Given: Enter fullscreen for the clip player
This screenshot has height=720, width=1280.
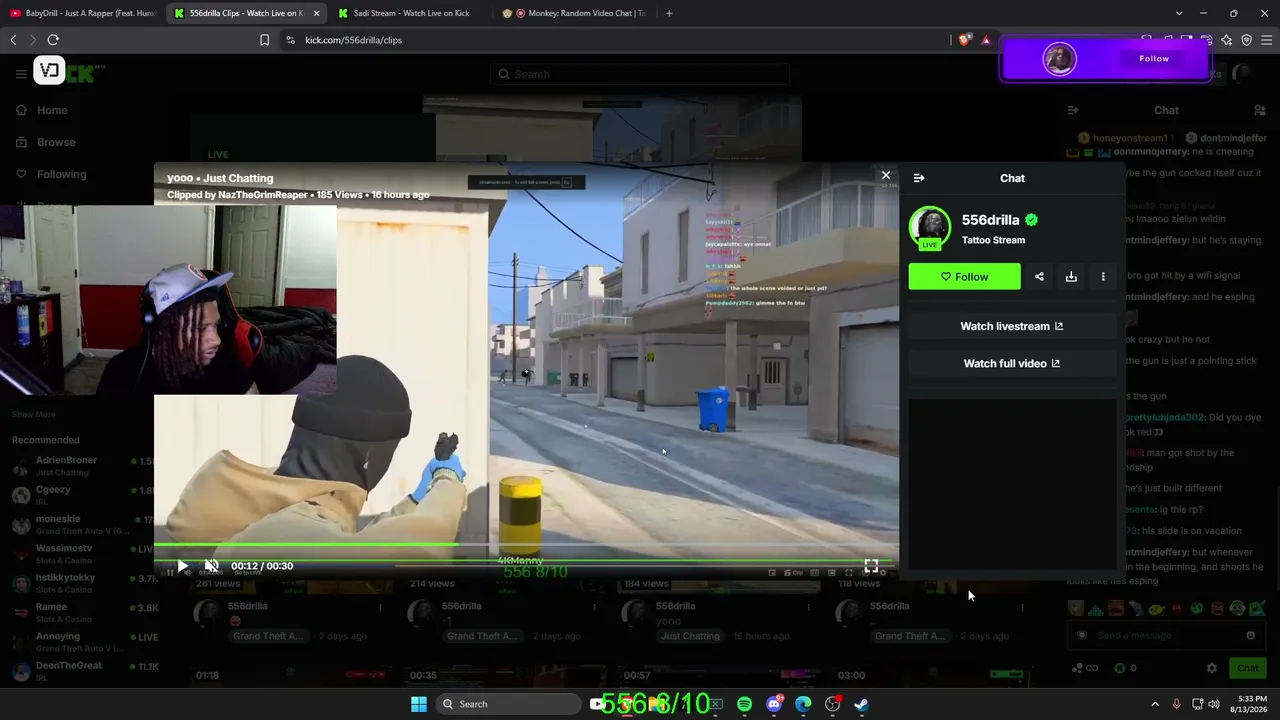Looking at the screenshot, I should (871, 566).
